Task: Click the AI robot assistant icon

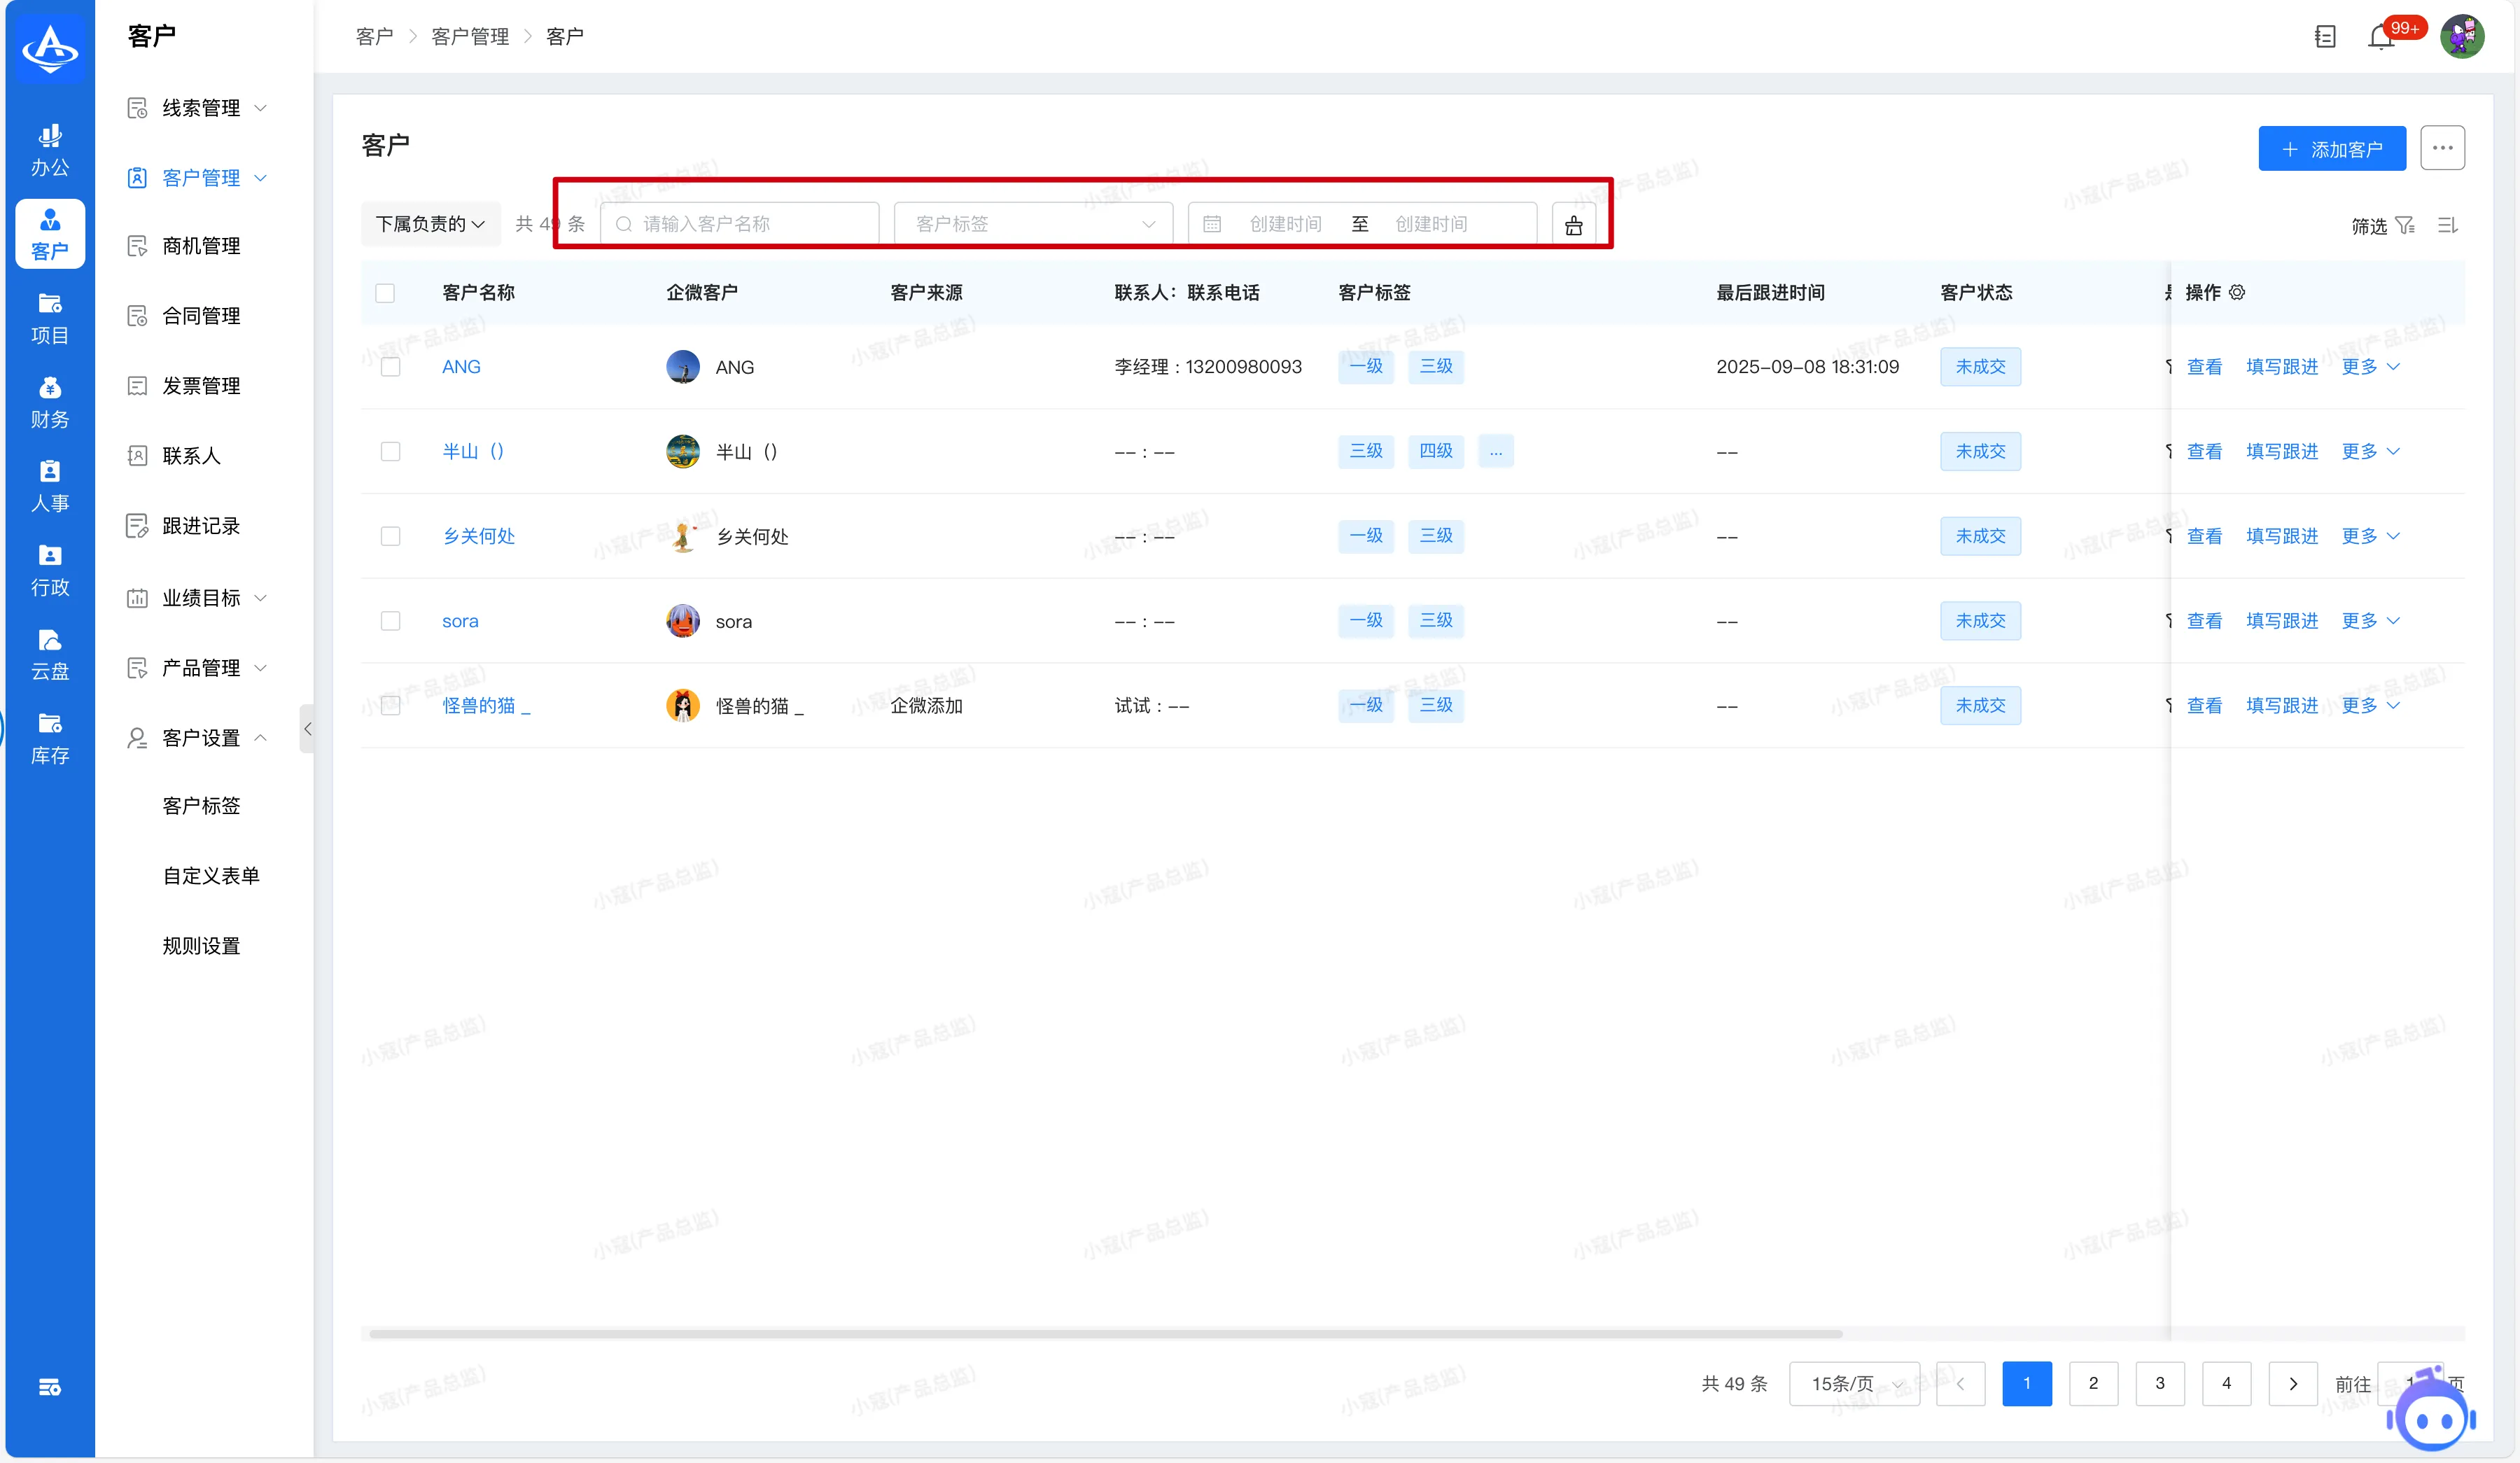Action: pos(2432,1417)
